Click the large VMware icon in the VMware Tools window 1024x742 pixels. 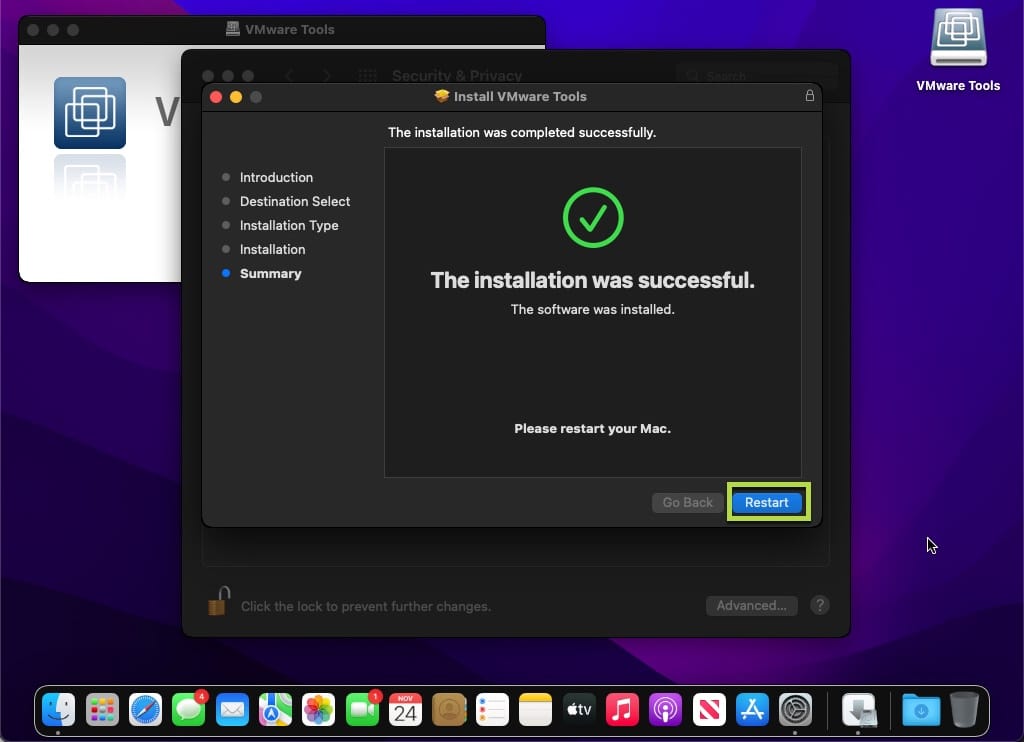(x=90, y=112)
